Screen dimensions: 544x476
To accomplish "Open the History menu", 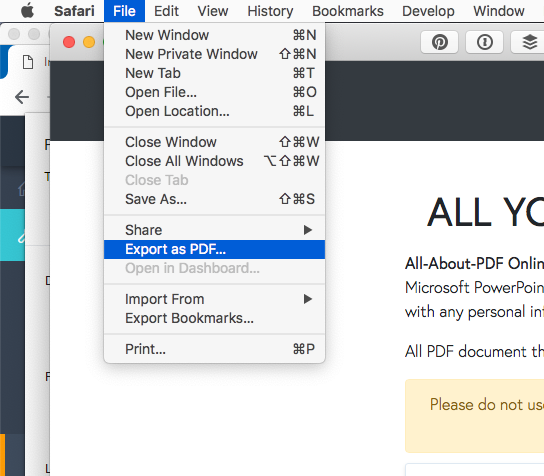I will click(270, 11).
